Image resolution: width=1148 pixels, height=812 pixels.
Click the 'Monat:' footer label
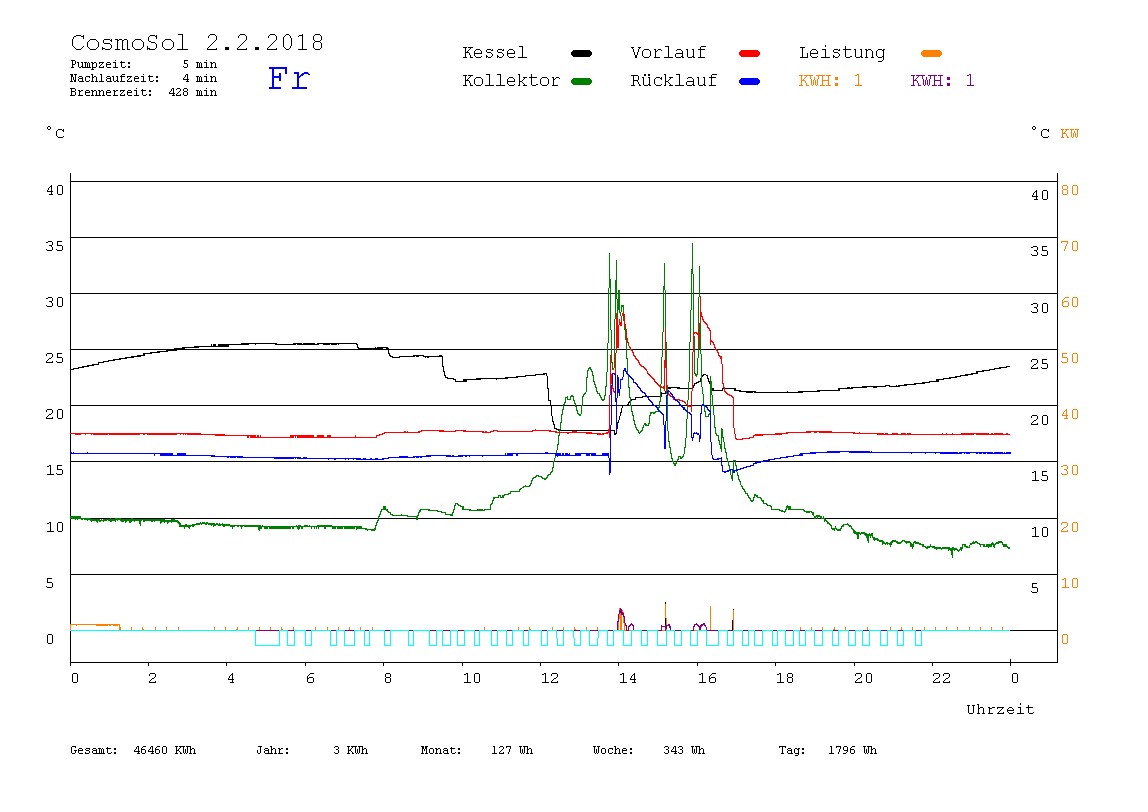tap(441, 750)
